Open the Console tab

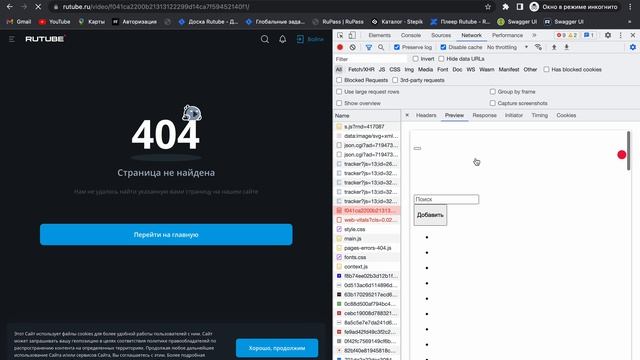[411, 36]
